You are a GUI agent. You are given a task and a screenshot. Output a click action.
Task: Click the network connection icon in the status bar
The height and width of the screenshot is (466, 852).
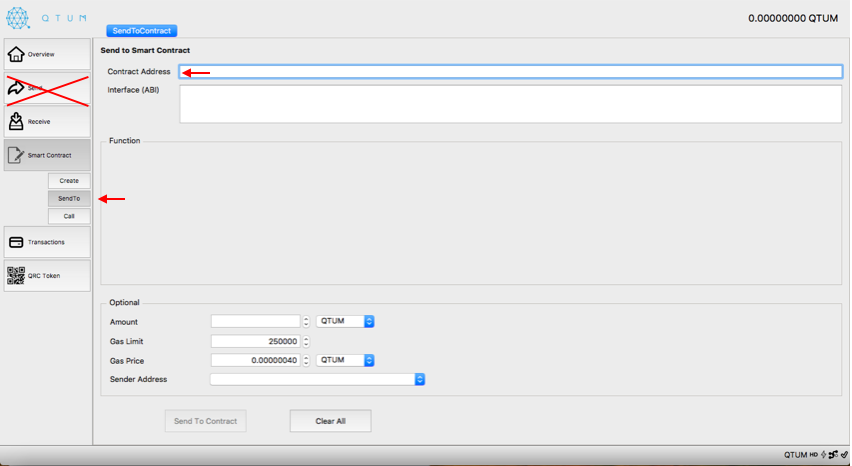click(833, 455)
